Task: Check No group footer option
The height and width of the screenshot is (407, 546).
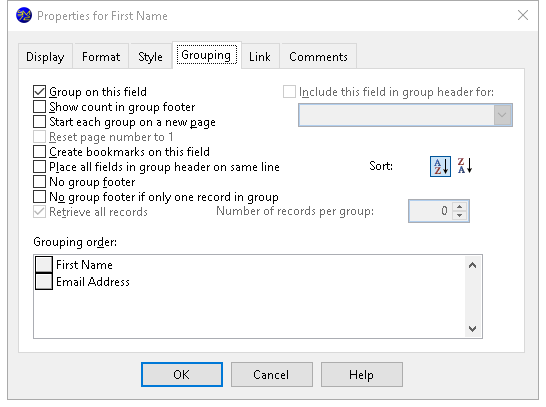Action: [x=39, y=182]
